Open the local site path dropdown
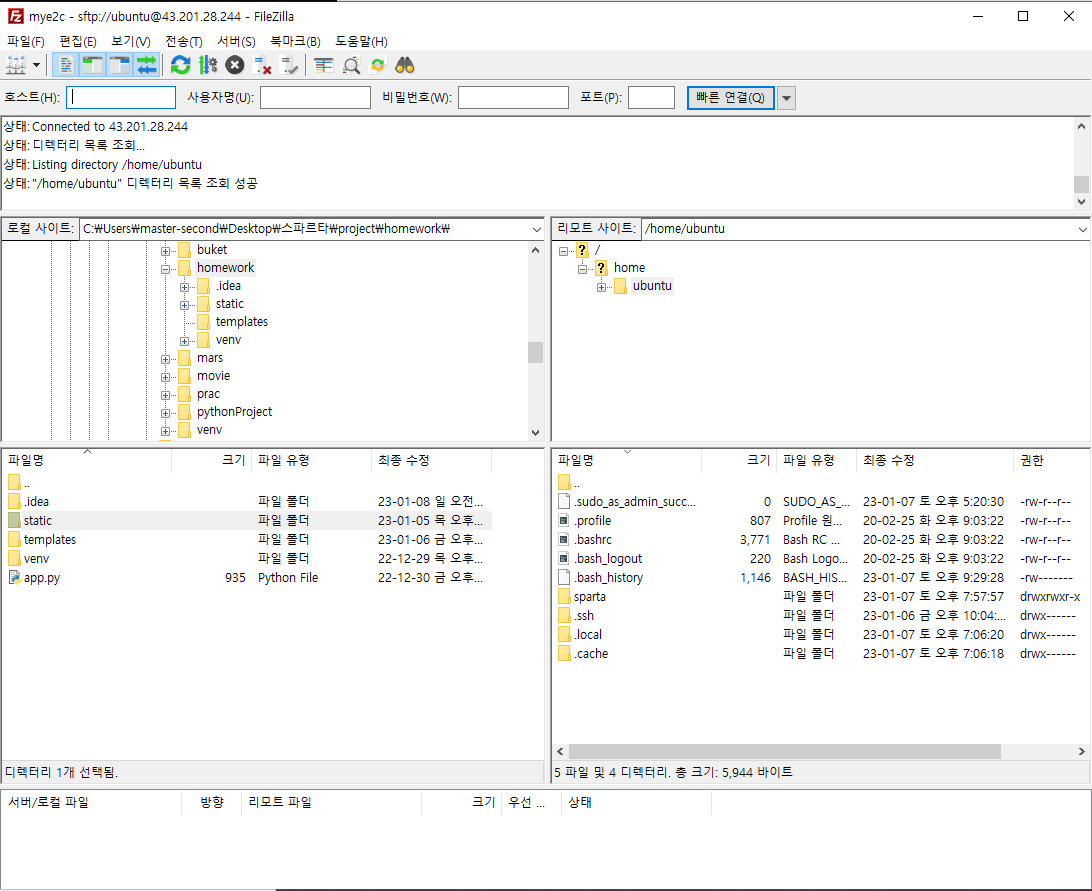The width and height of the screenshot is (1092, 891). pos(536,229)
